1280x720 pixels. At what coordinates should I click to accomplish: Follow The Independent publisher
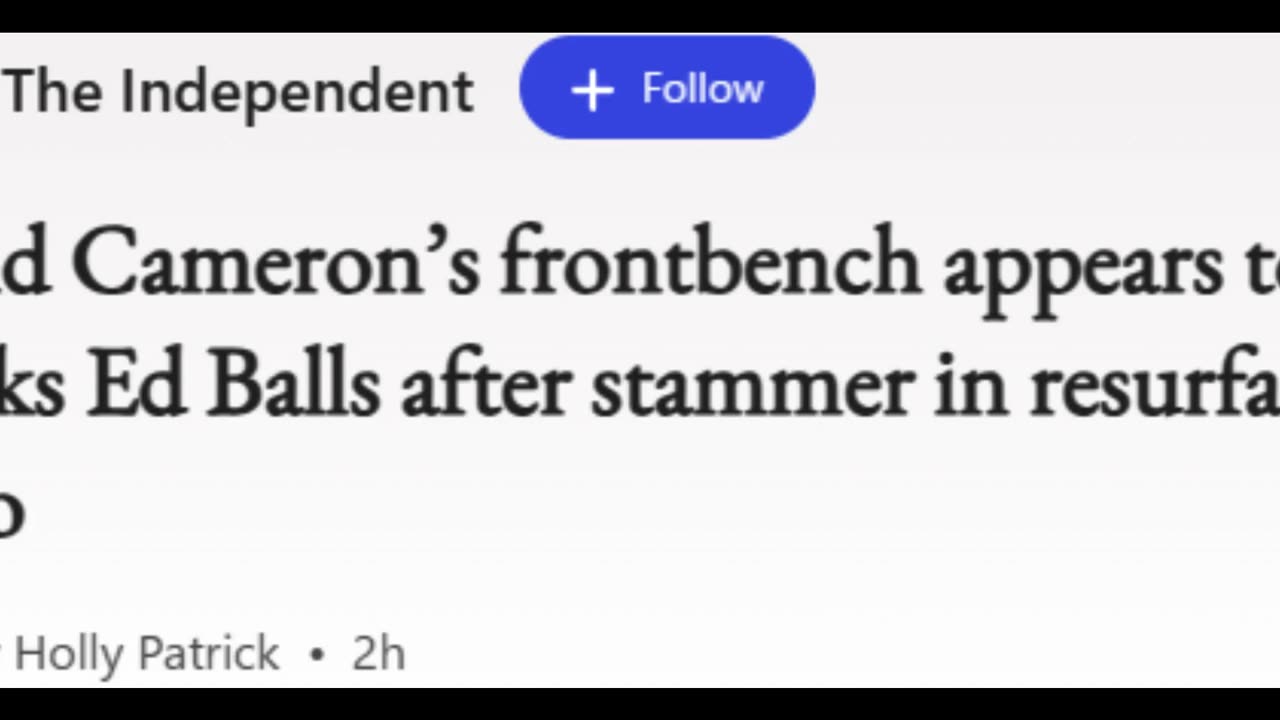pyautogui.click(x=667, y=88)
